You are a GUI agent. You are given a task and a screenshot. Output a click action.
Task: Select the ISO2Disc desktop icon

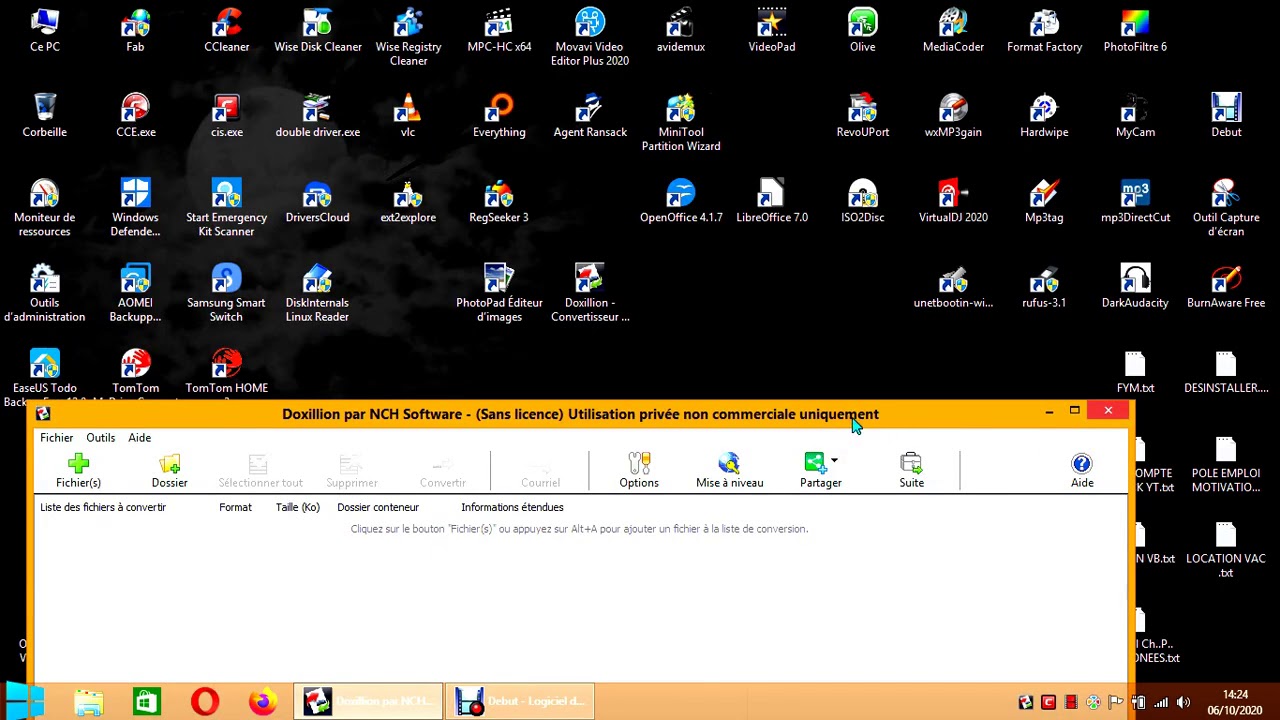tap(862, 200)
